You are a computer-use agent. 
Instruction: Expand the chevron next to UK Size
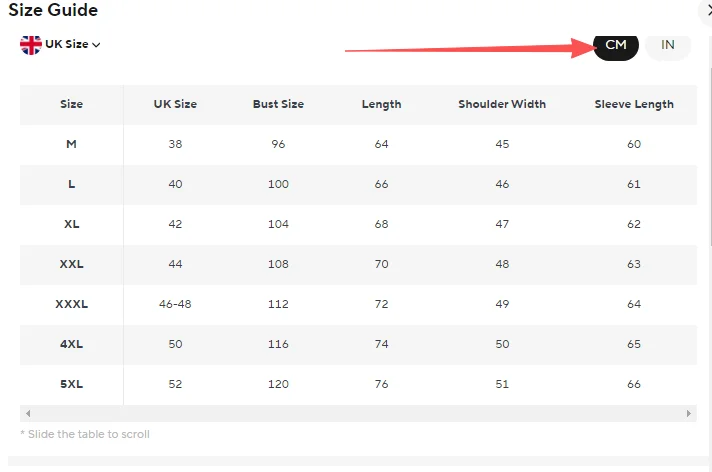[x=96, y=45]
